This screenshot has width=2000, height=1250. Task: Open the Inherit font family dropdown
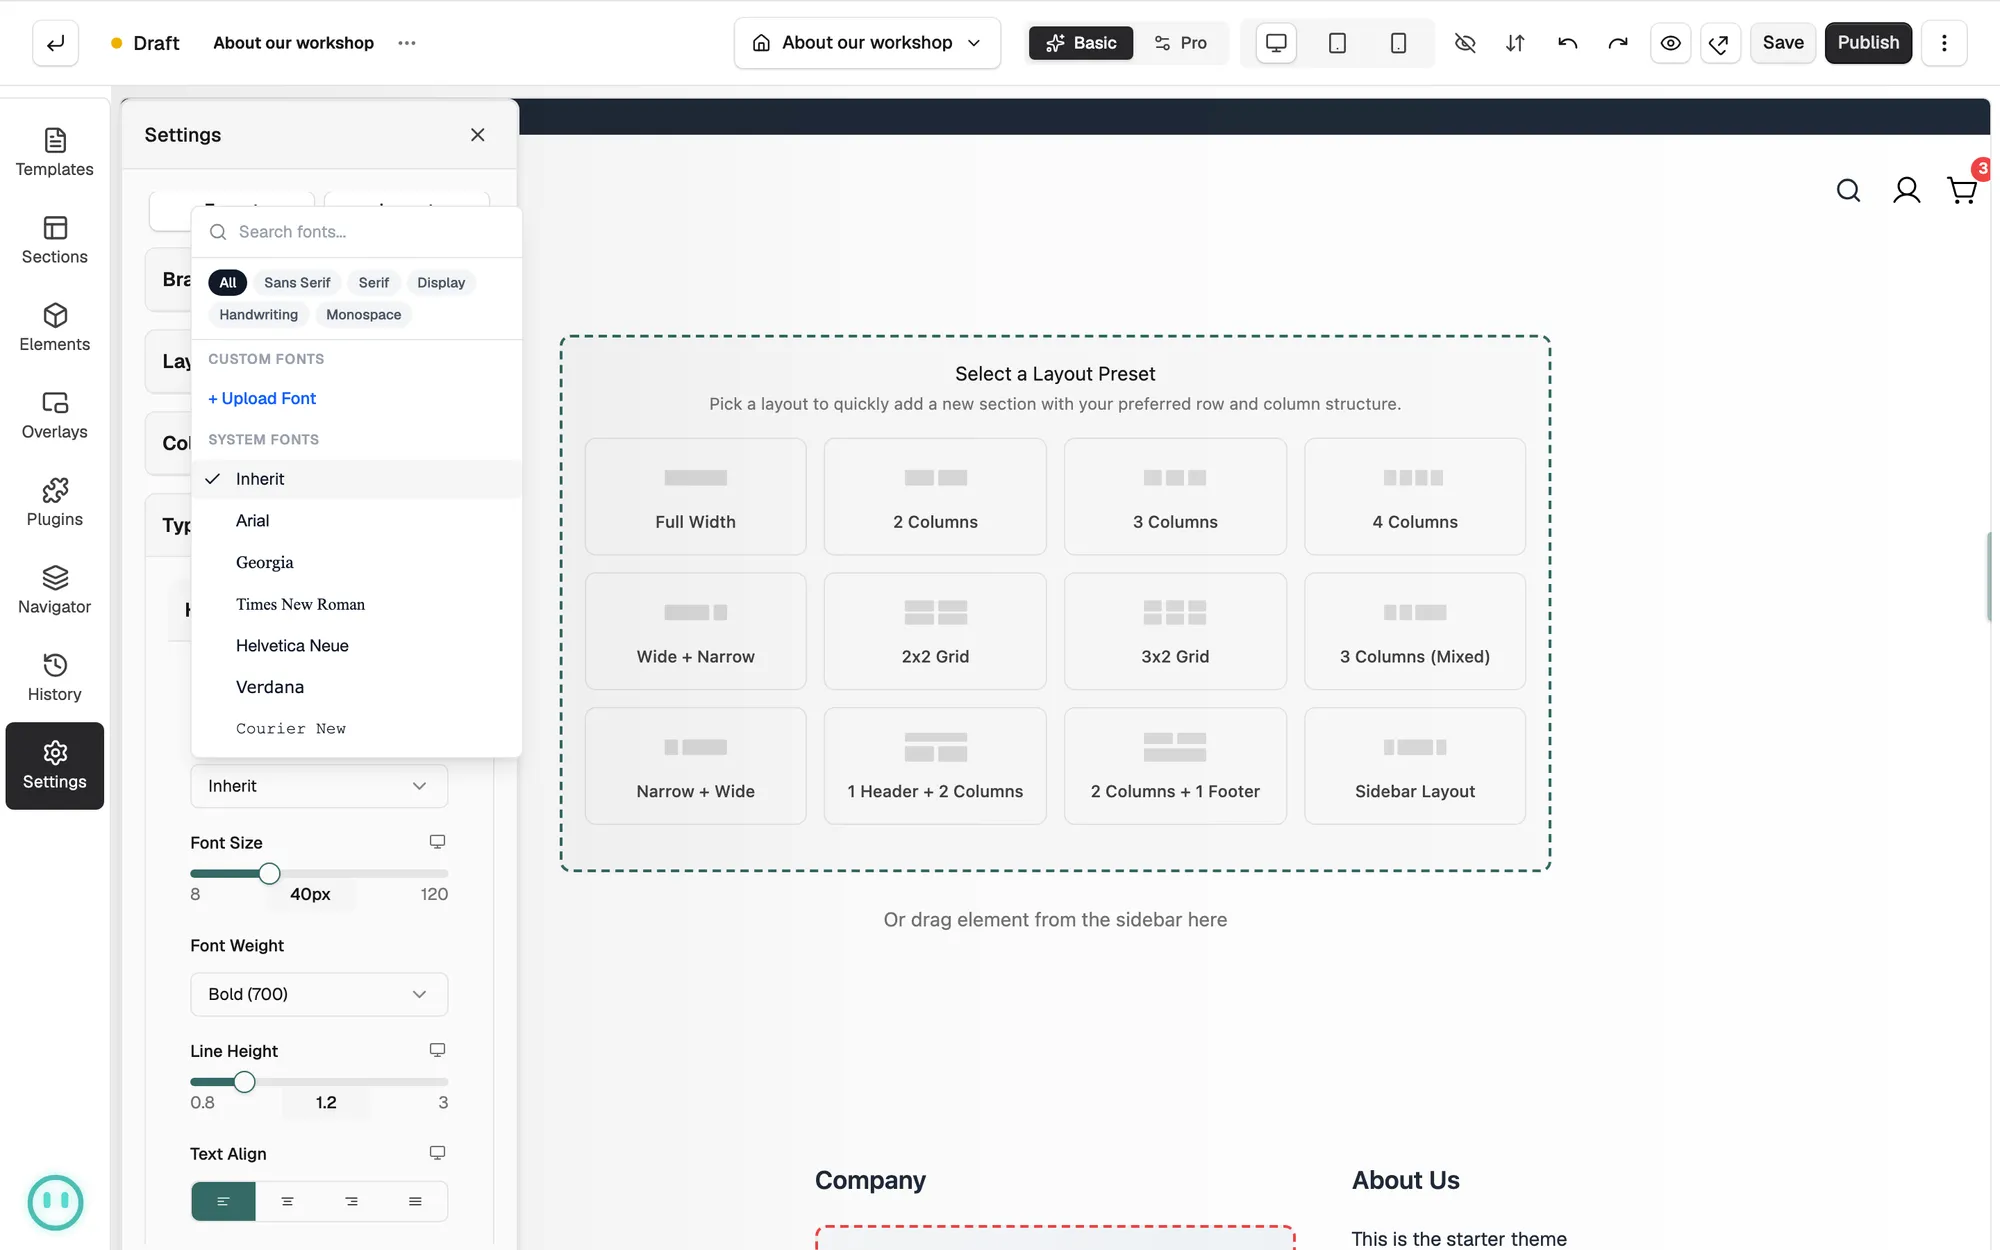click(319, 786)
